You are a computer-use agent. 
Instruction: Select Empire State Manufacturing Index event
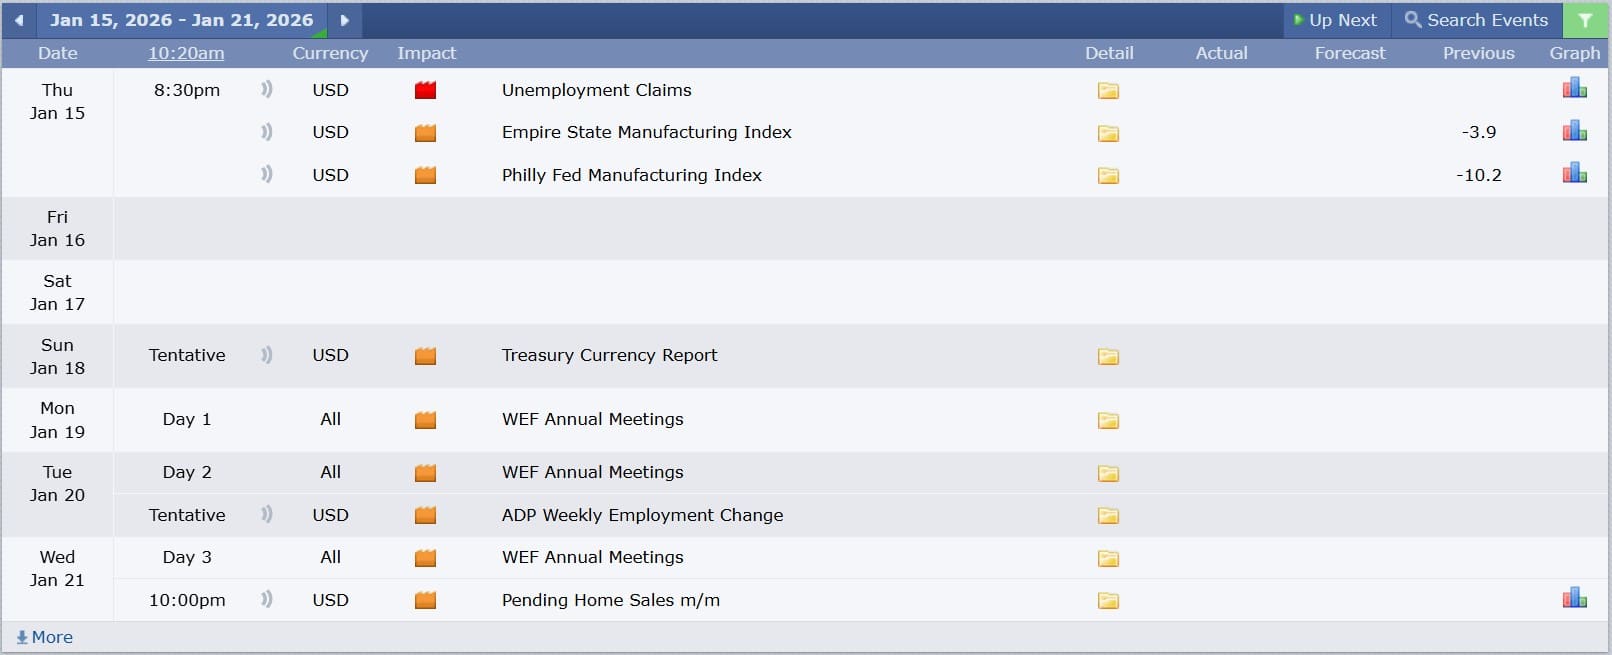[646, 132]
